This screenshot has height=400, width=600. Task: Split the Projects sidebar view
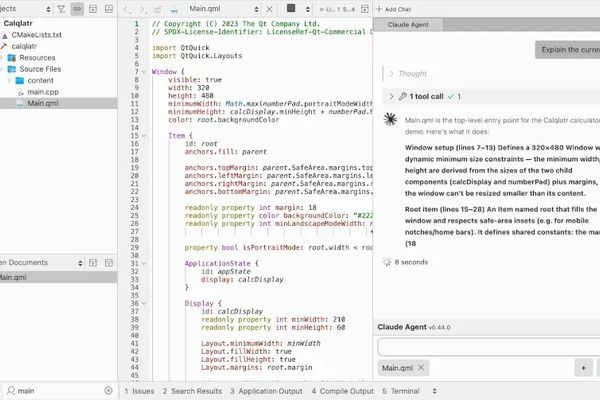[x=93, y=9]
